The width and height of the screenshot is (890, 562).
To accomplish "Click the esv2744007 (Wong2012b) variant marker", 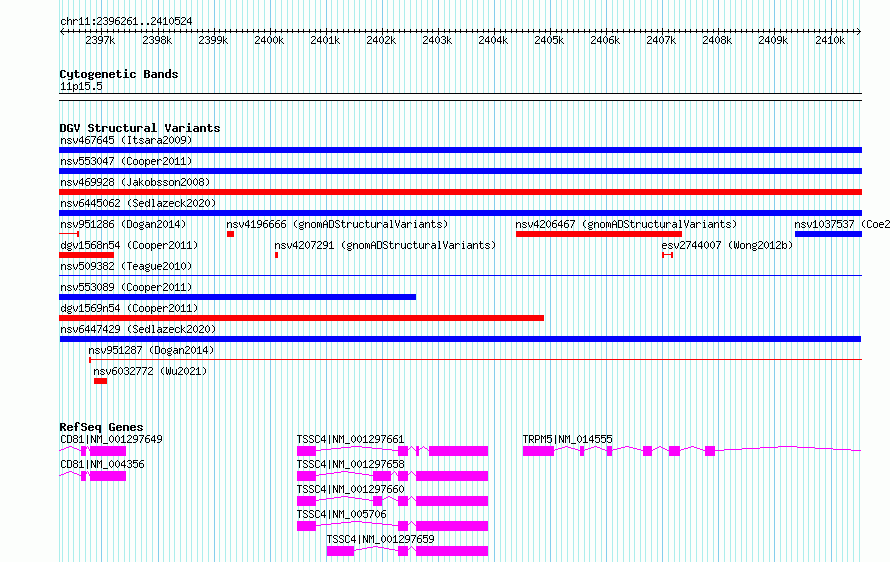I will pos(668,255).
